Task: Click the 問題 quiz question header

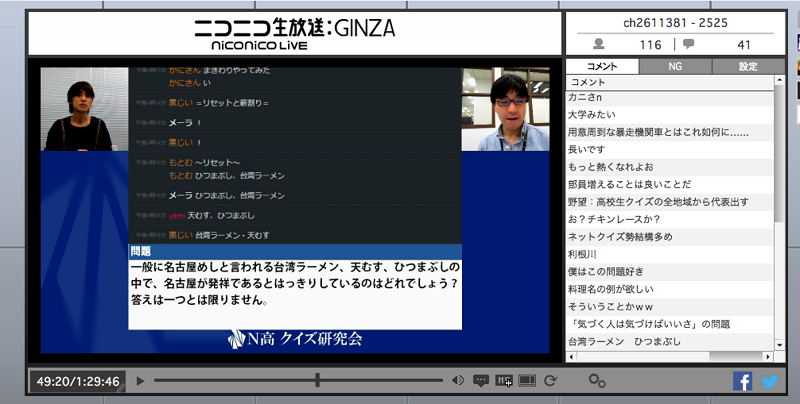Action: pos(295,251)
